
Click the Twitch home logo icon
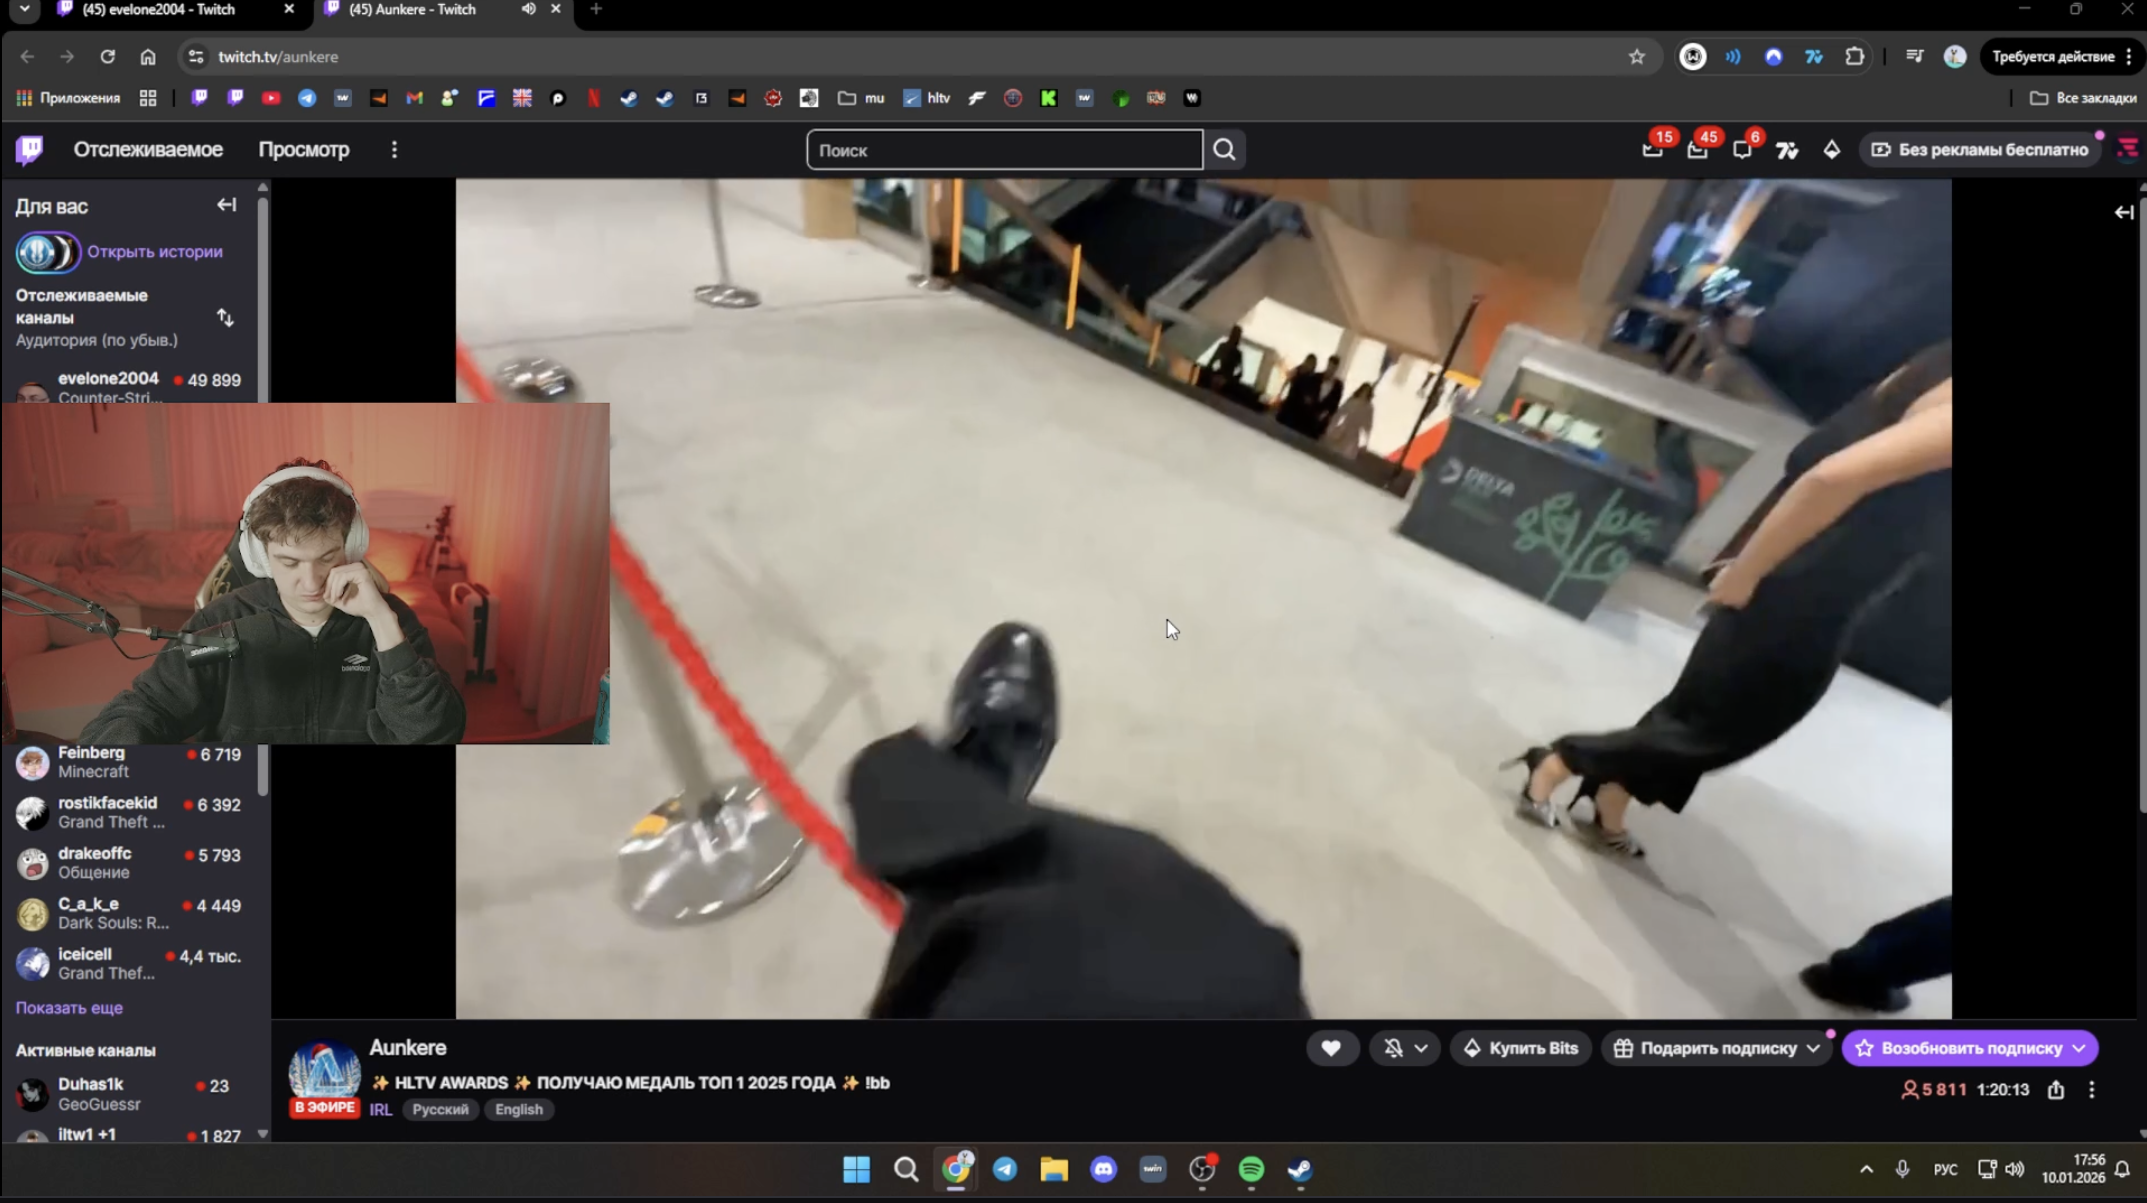pos(30,150)
